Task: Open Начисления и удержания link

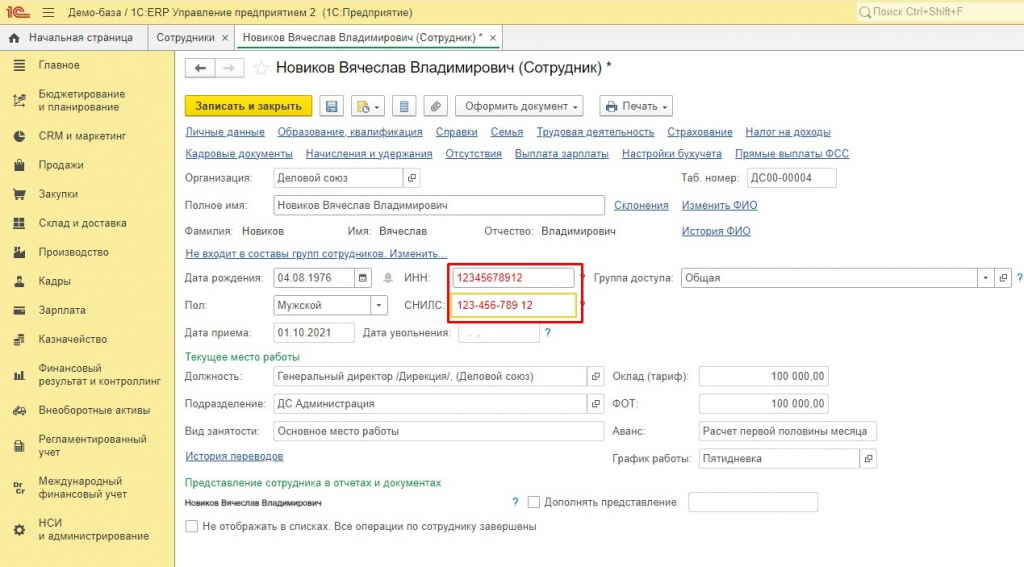Action: click(x=369, y=154)
